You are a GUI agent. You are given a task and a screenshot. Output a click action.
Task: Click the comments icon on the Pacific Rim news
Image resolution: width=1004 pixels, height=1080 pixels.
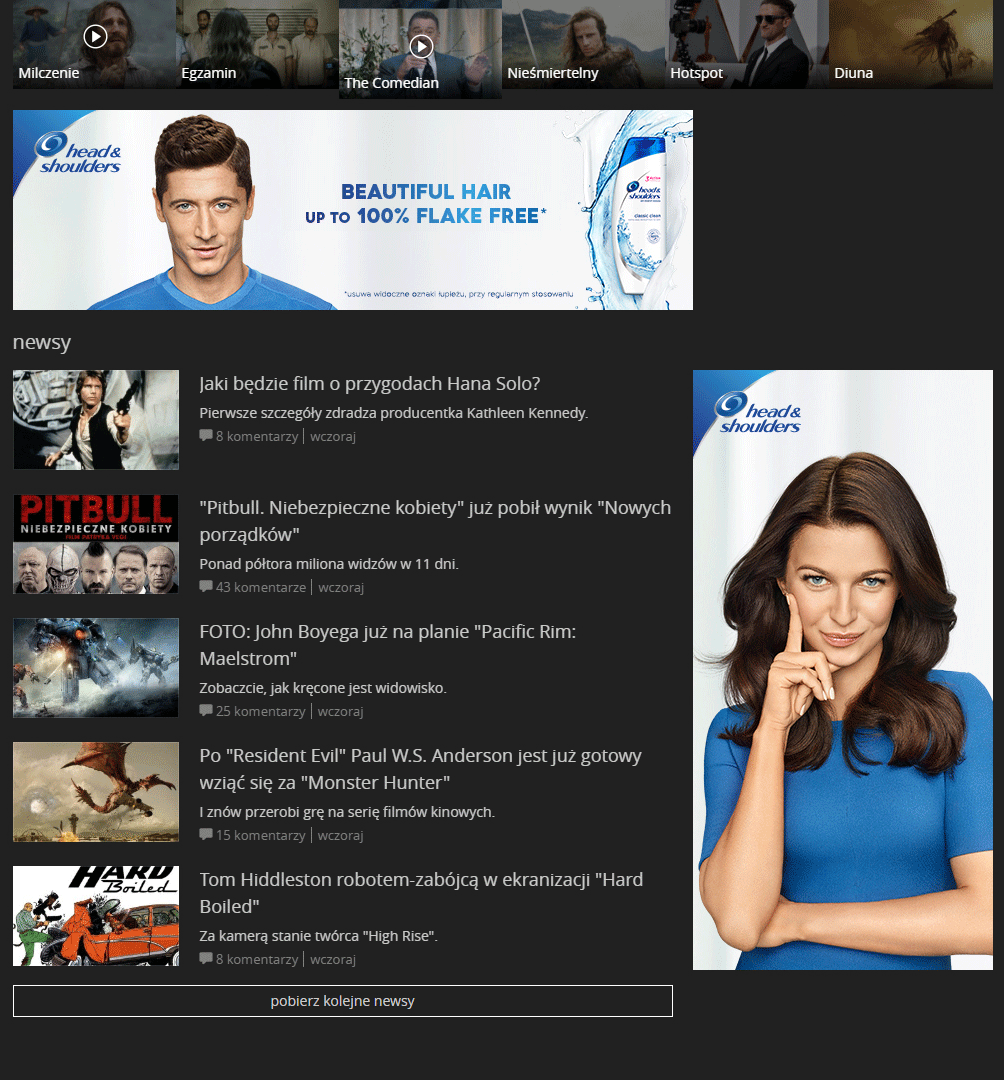(x=205, y=711)
